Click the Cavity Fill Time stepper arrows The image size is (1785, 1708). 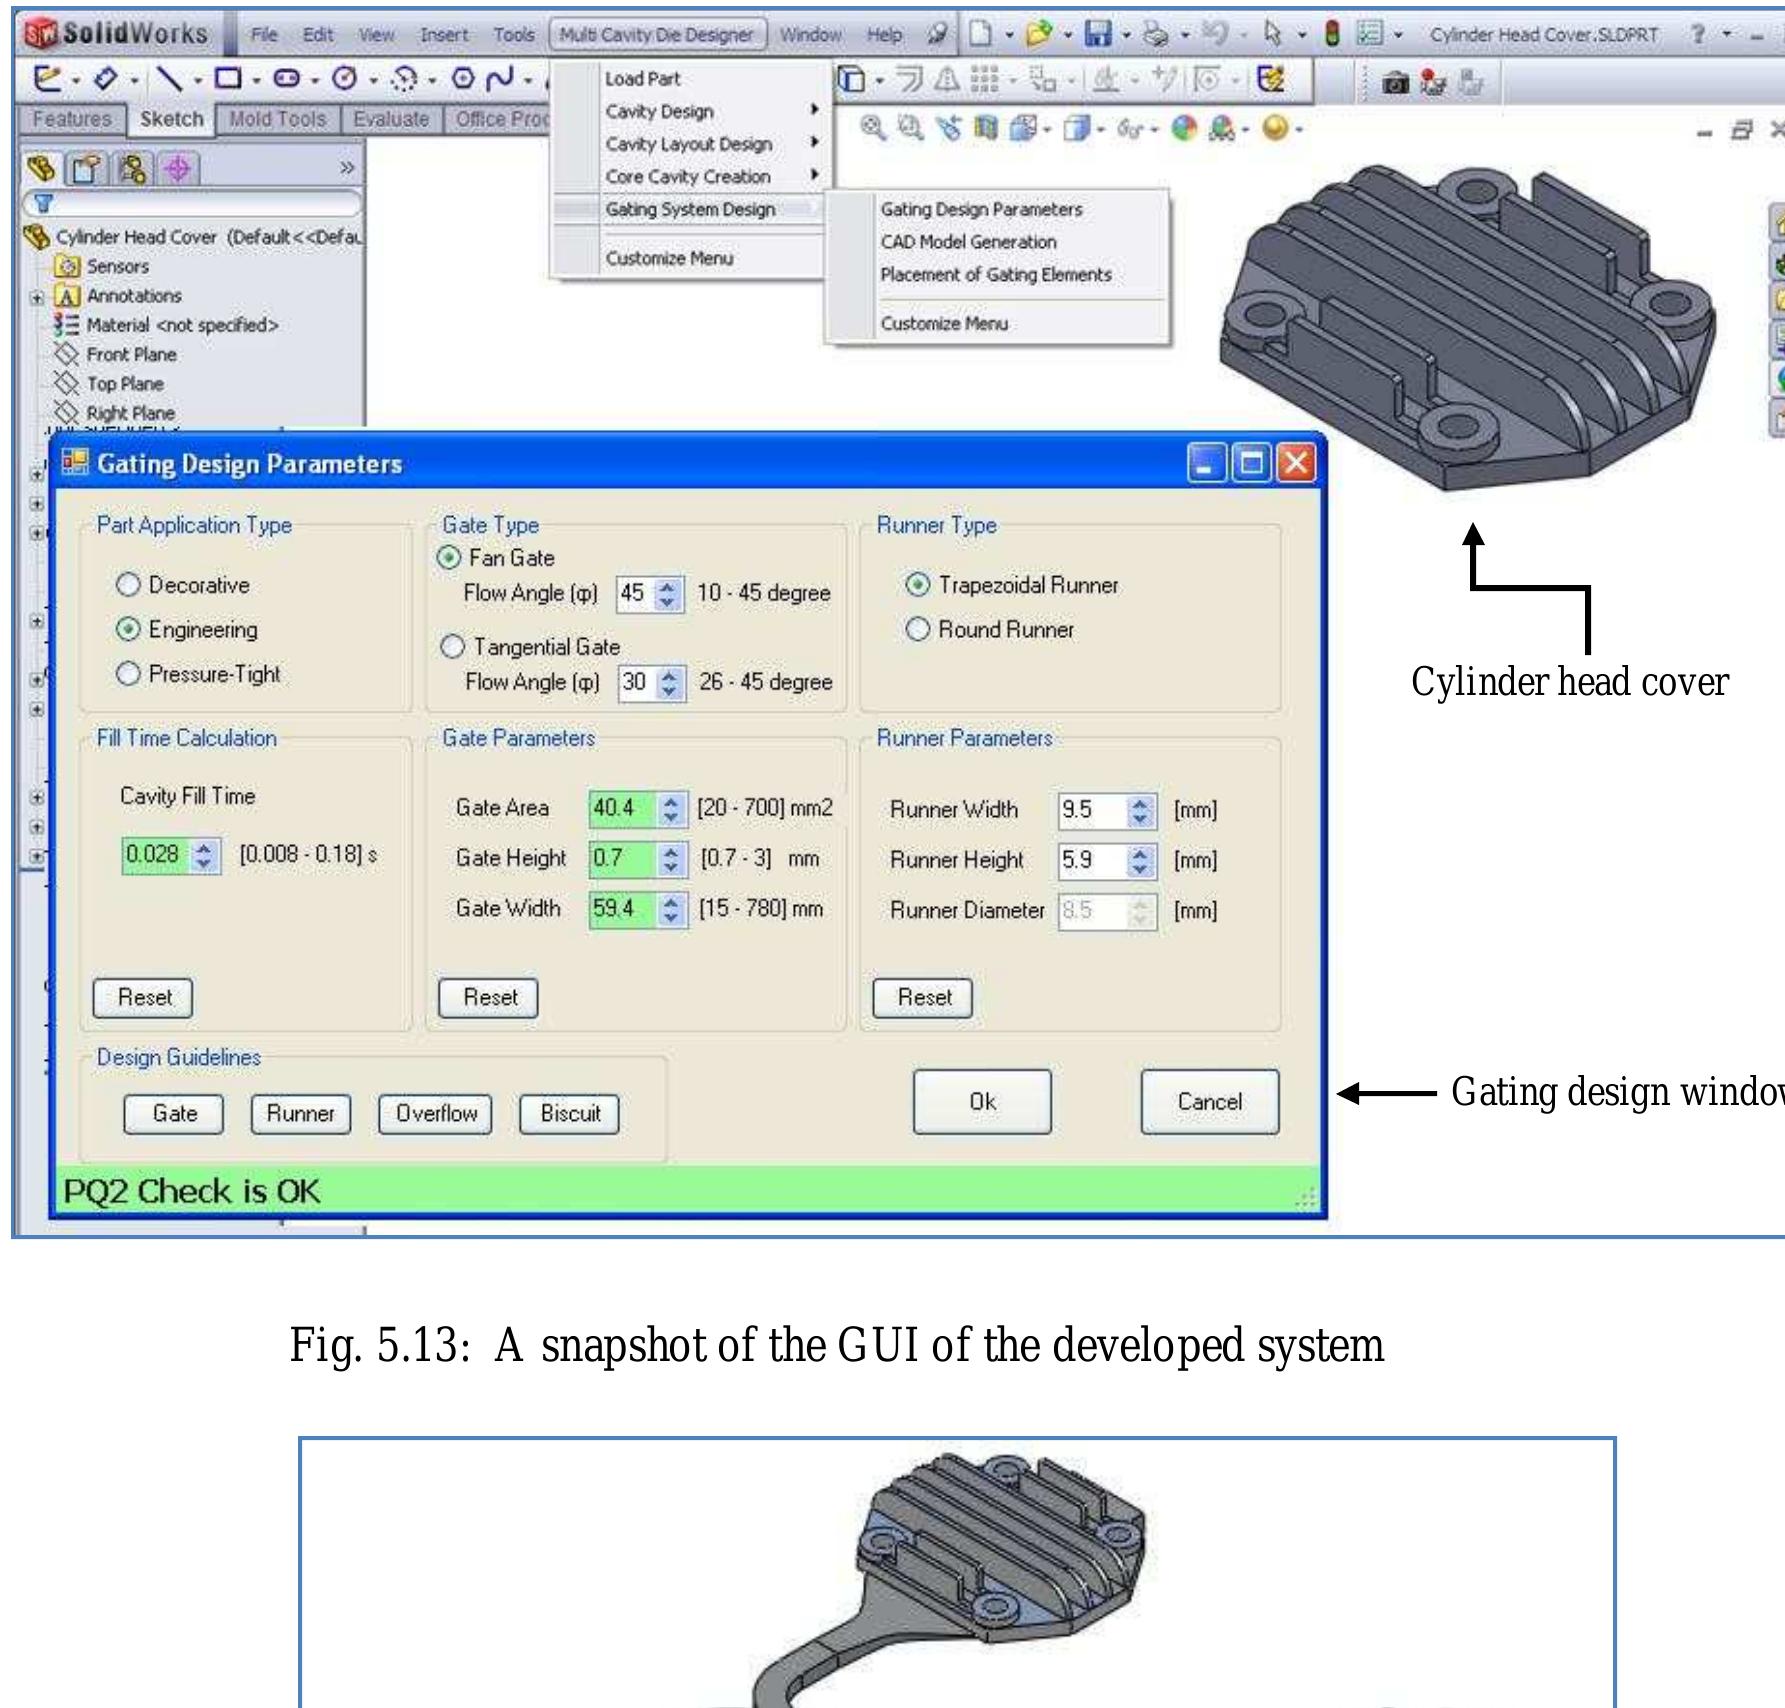click(x=204, y=855)
